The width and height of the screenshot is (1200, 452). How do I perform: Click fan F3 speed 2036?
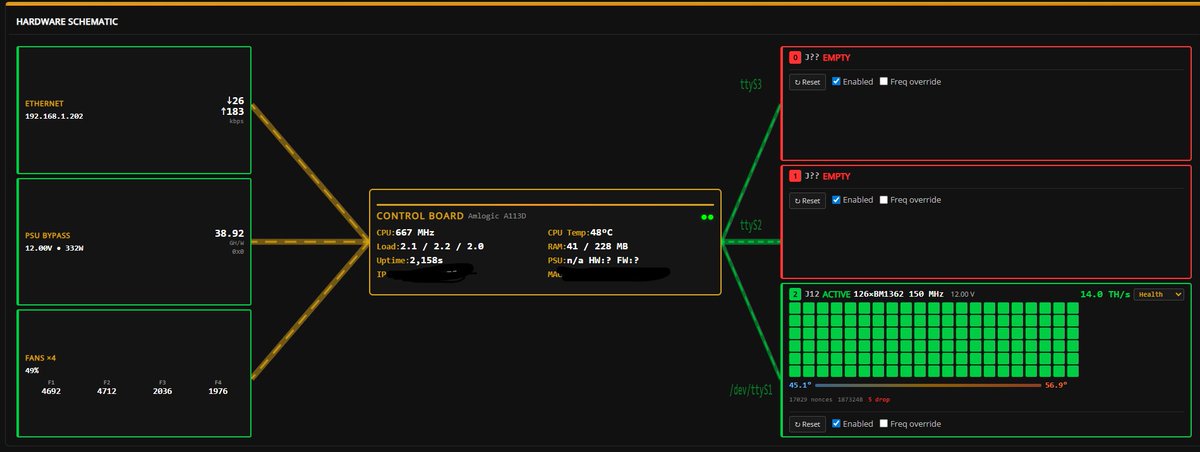[x=162, y=391]
